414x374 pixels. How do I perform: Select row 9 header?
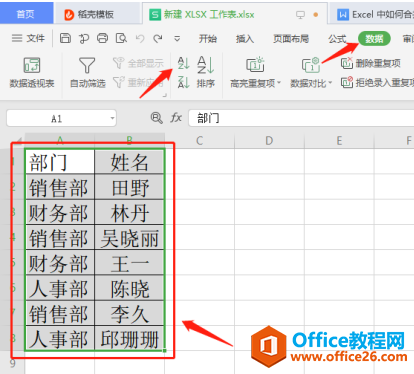12,363
